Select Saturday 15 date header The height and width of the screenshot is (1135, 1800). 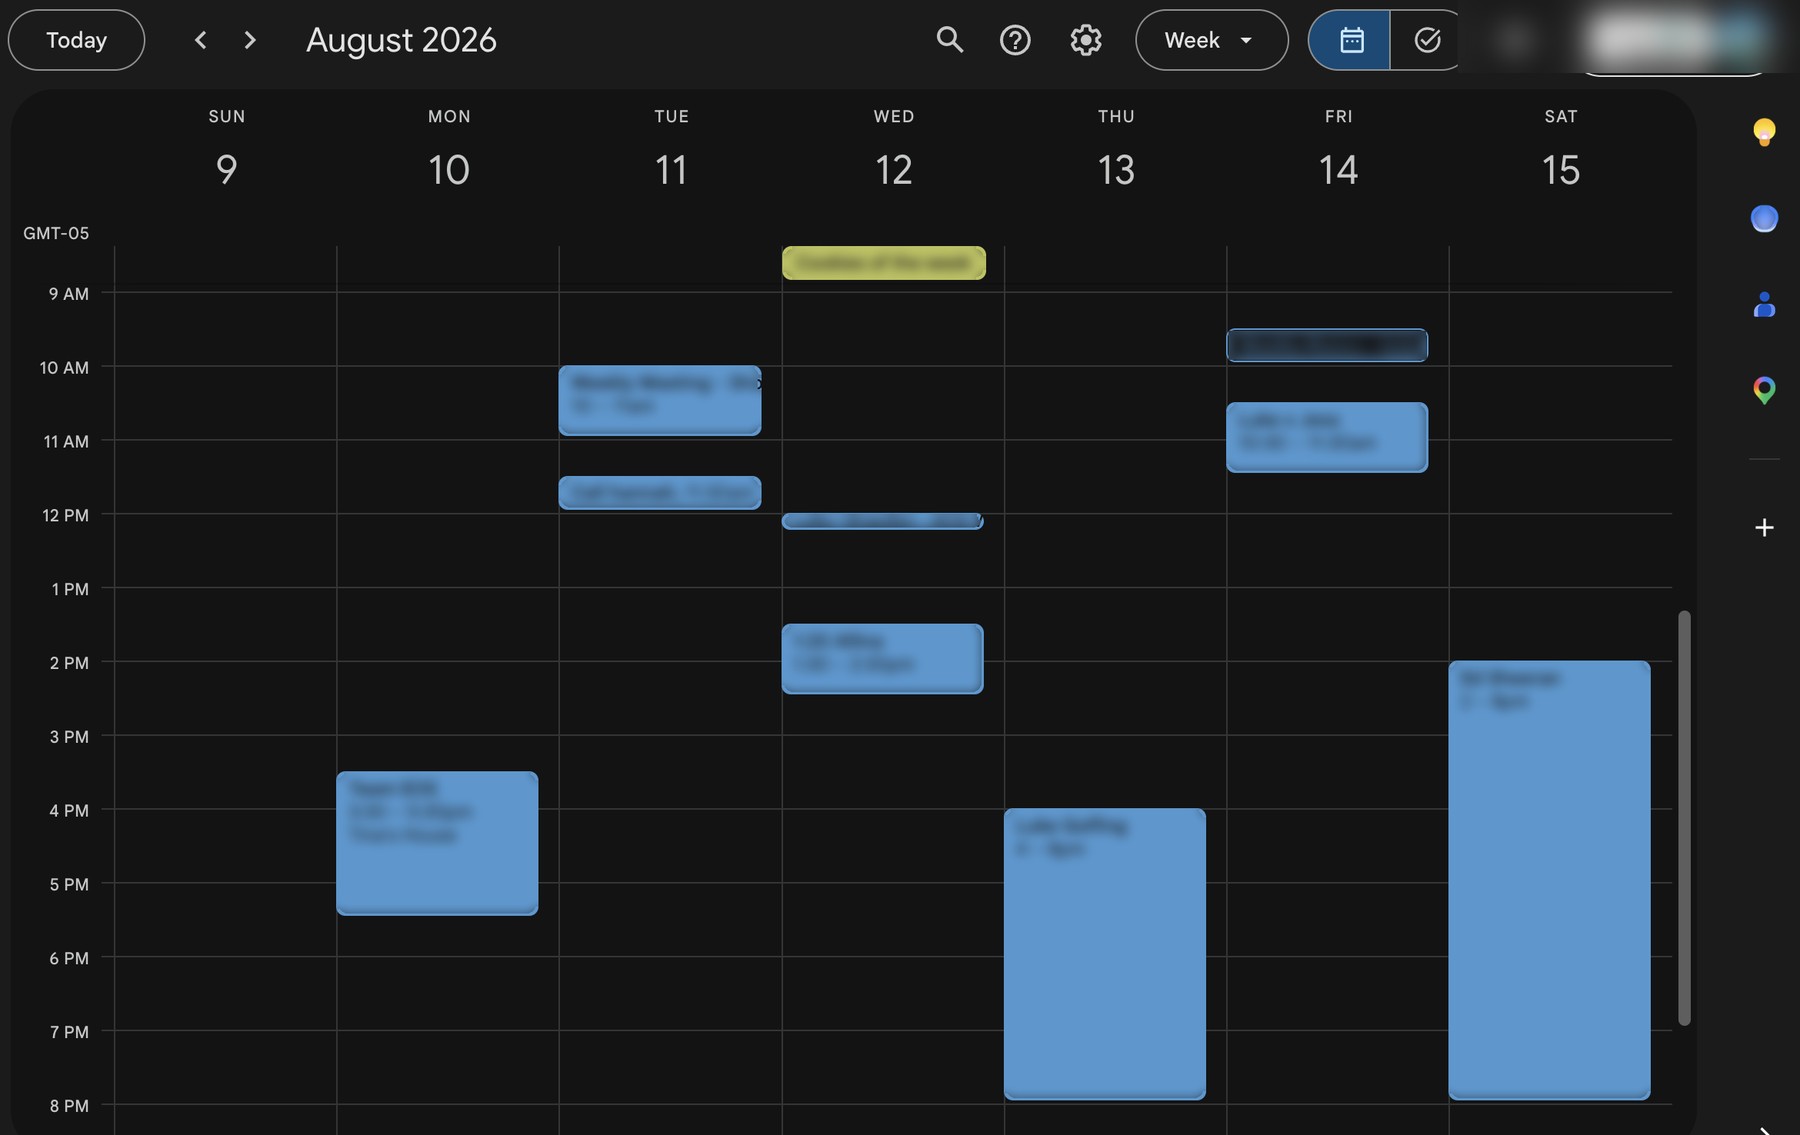coord(1560,169)
